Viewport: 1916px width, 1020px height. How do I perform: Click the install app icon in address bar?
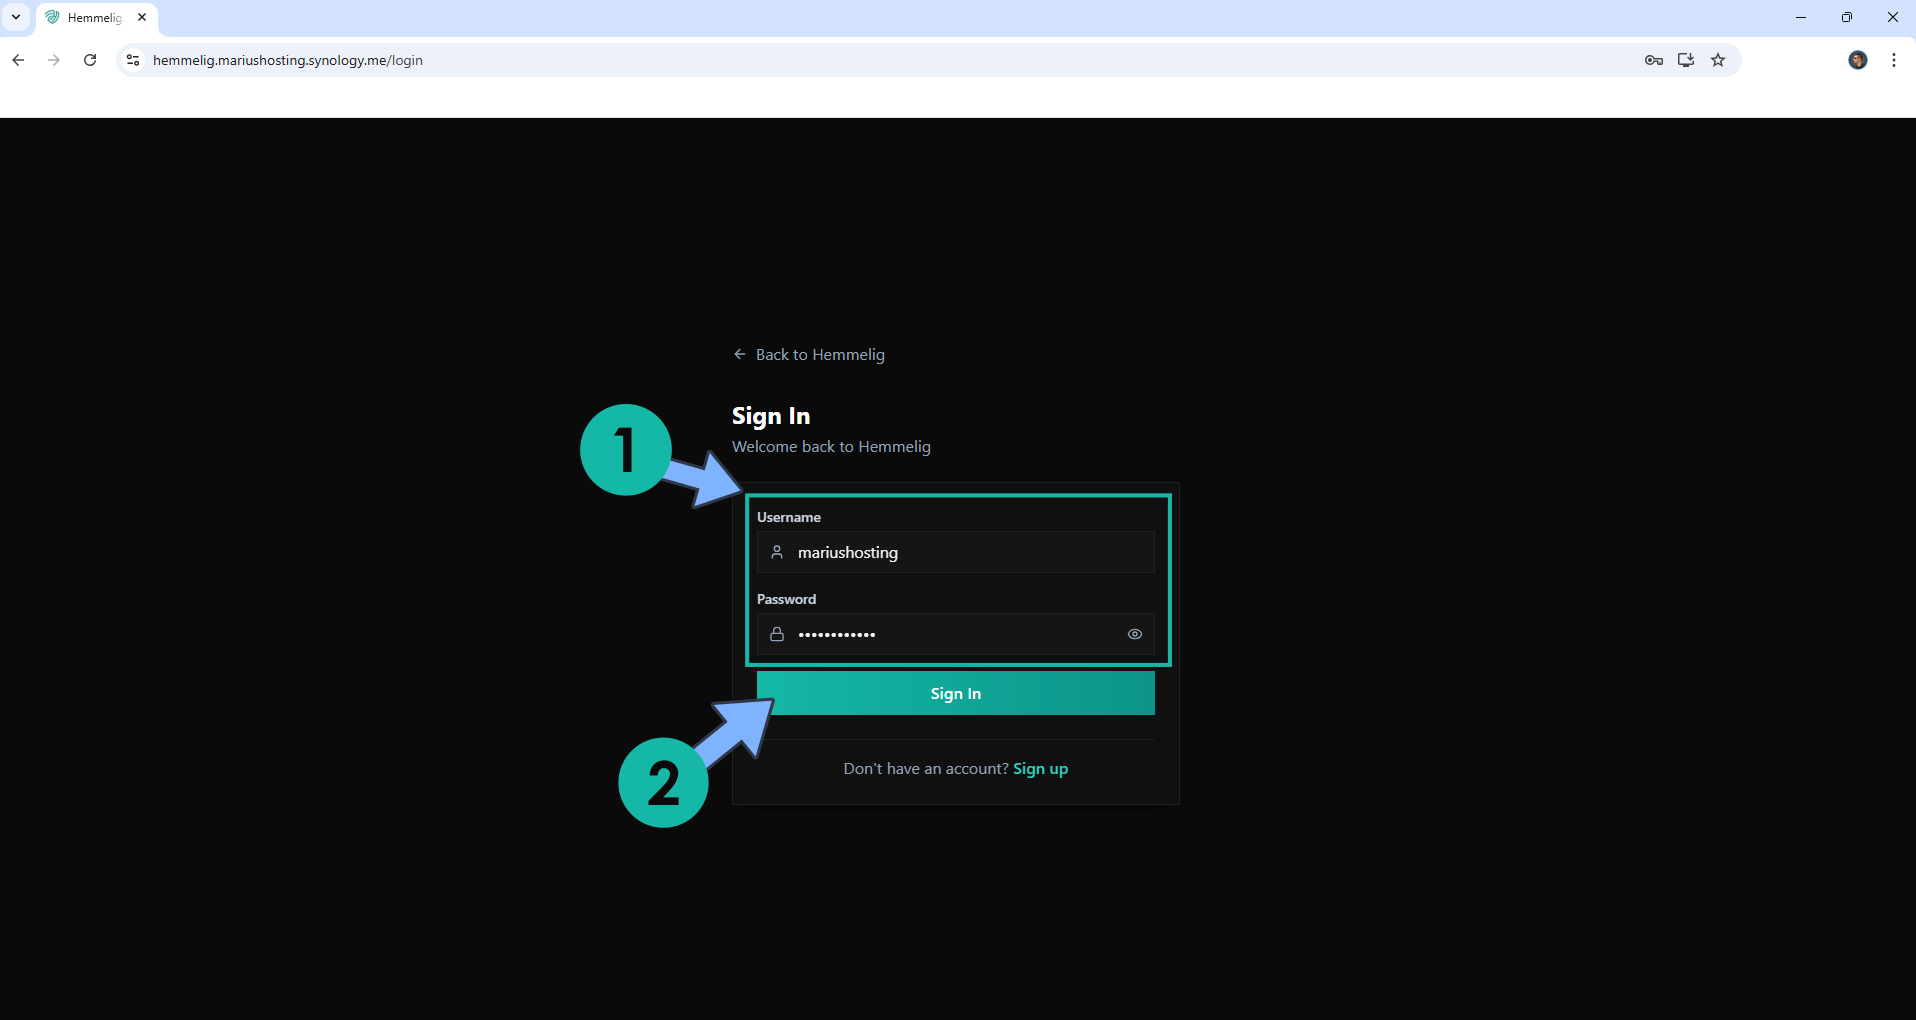click(1686, 60)
